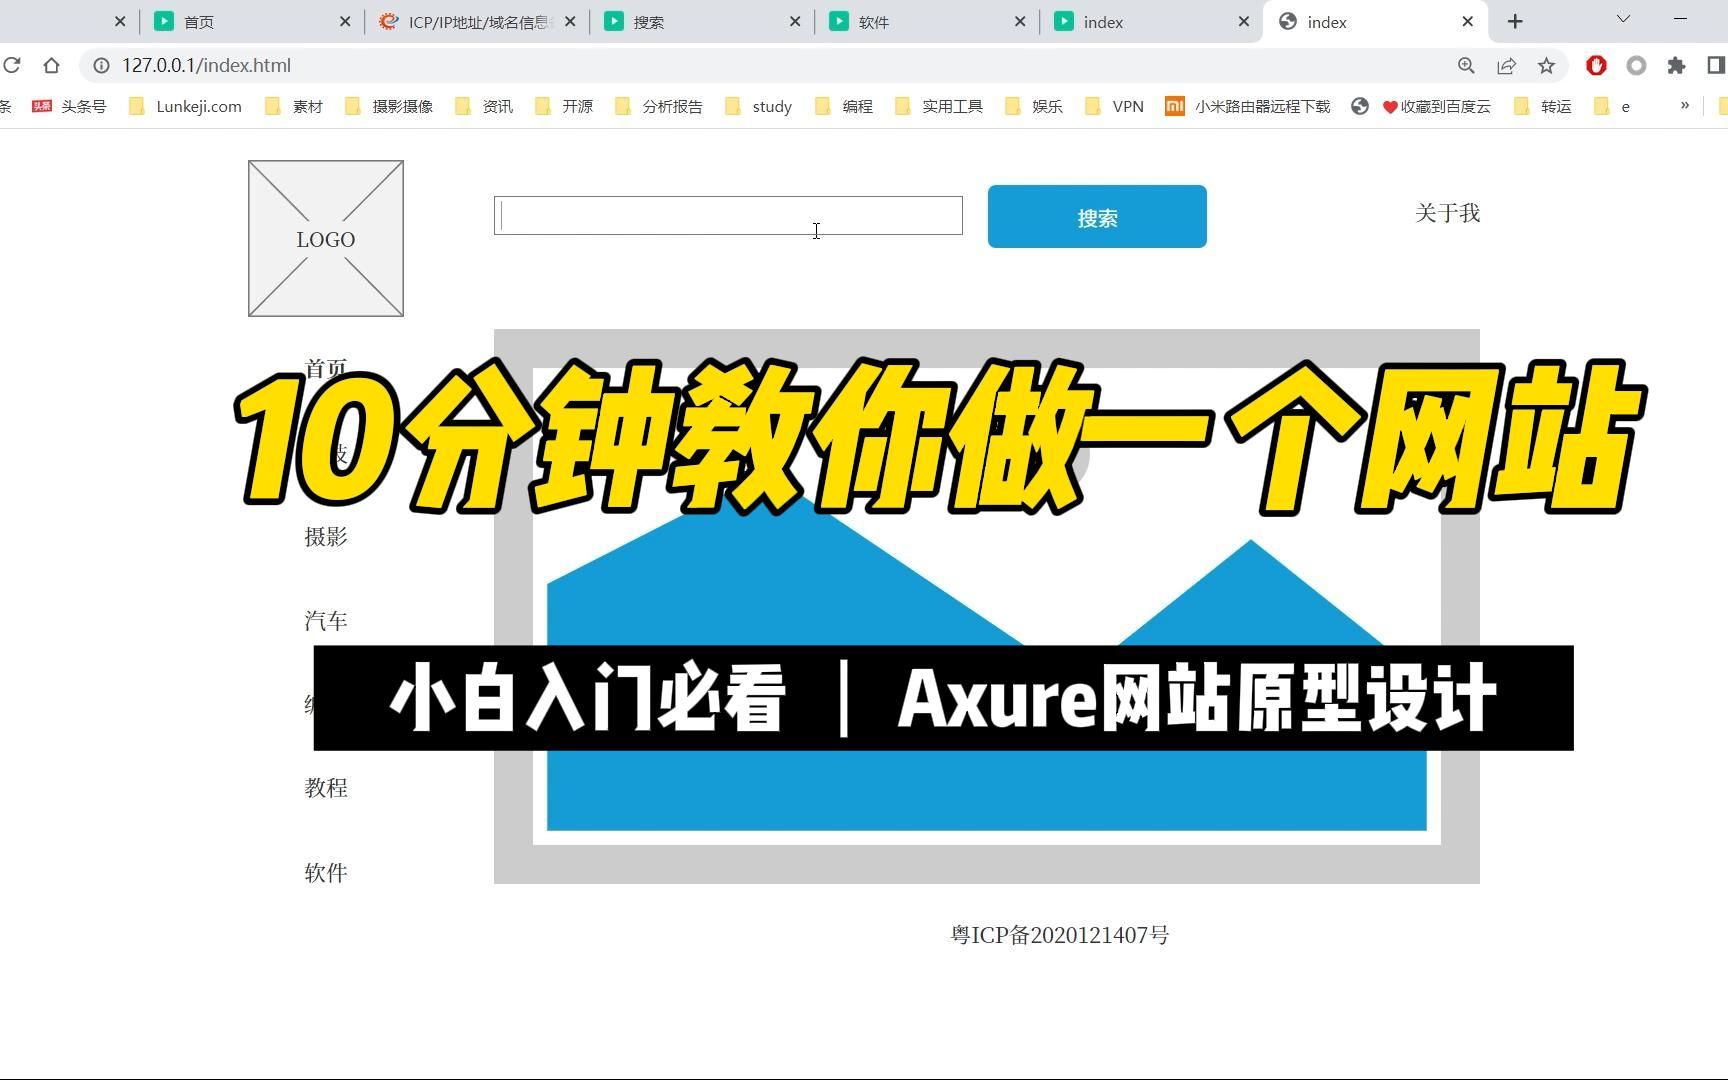The width and height of the screenshot is (1728, 1080).
Task: Click the share page icon
Action: (x=1506, y=65)
